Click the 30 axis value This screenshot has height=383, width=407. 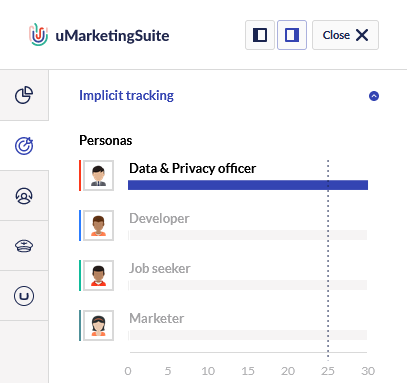368,371
